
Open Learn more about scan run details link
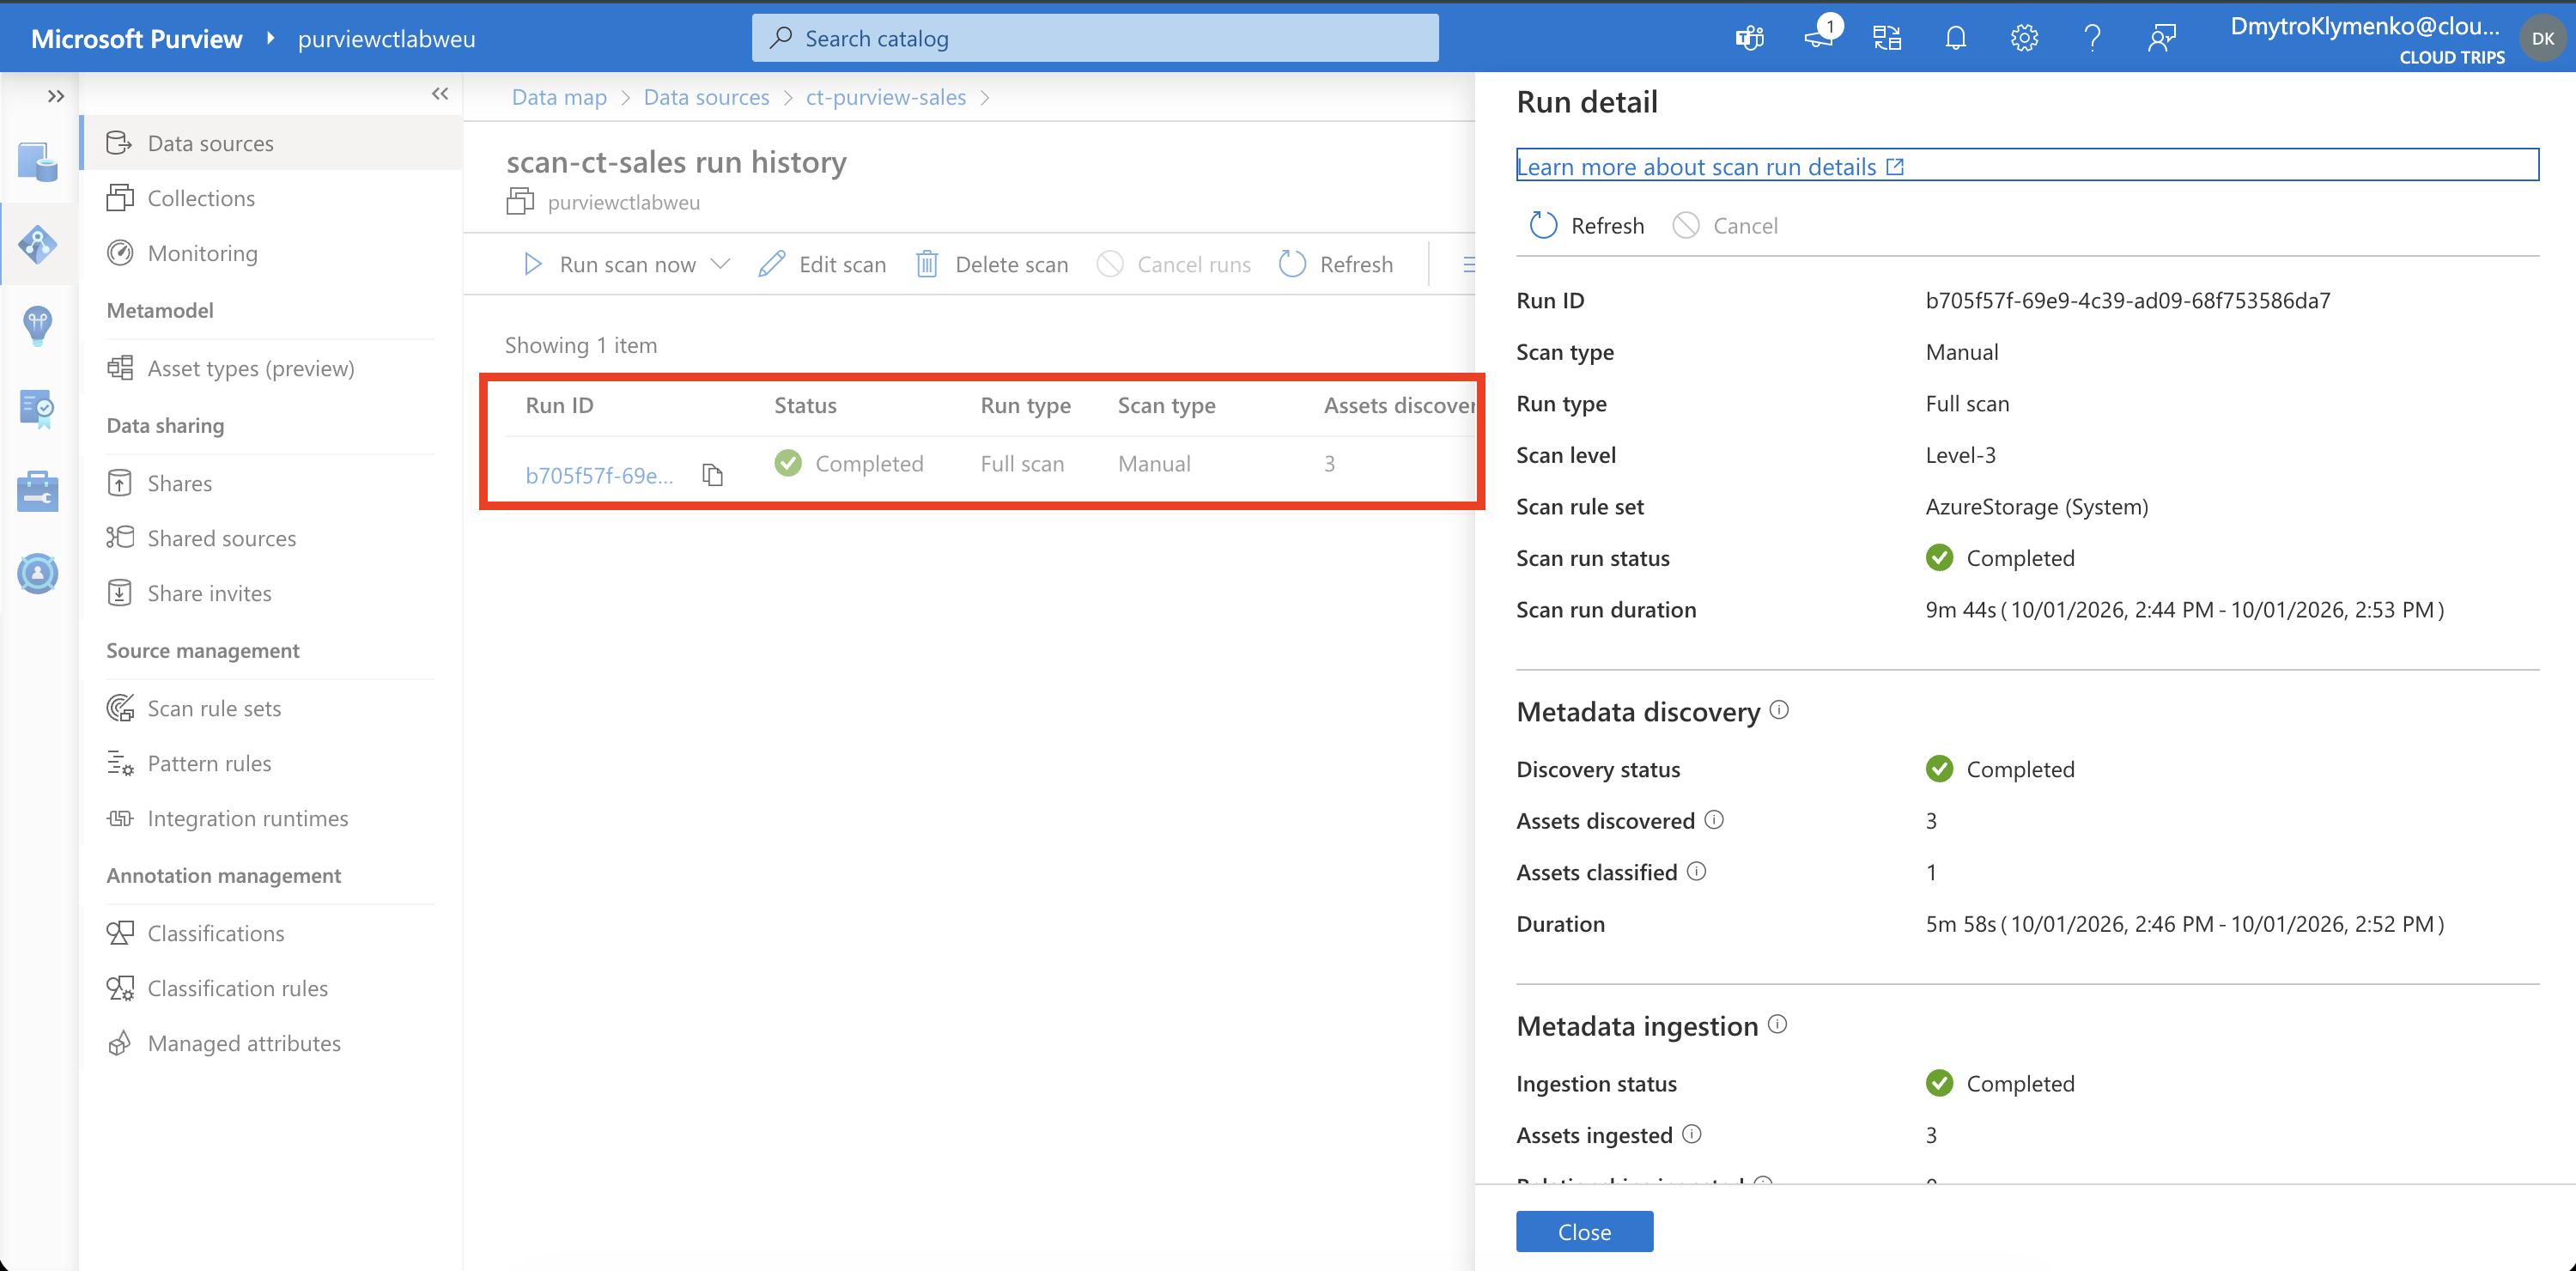click(1710, 167)
